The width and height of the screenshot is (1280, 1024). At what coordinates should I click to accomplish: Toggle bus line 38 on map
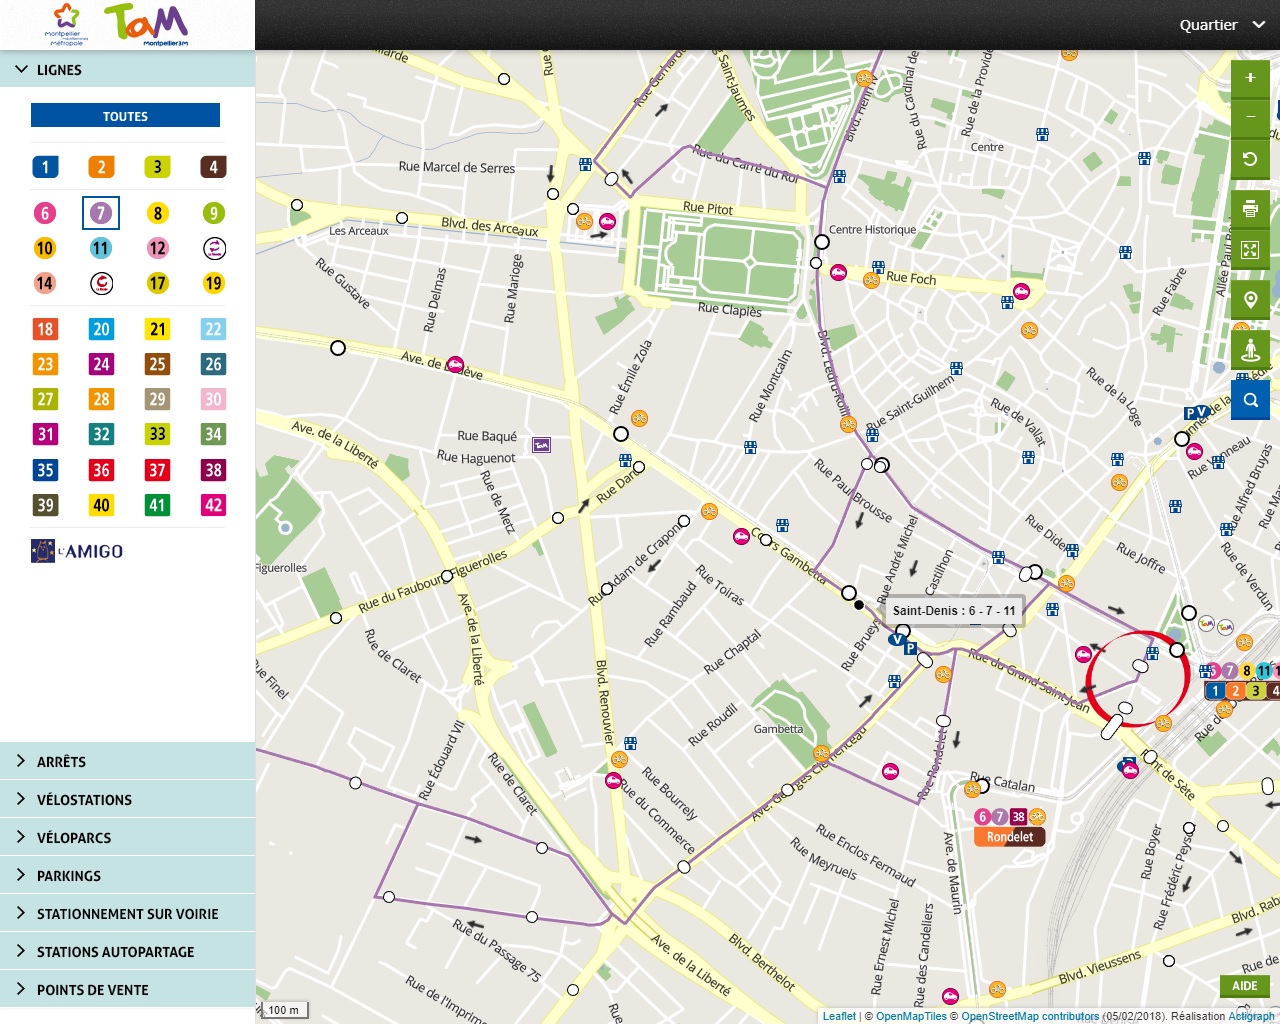[x=213, y=470]
